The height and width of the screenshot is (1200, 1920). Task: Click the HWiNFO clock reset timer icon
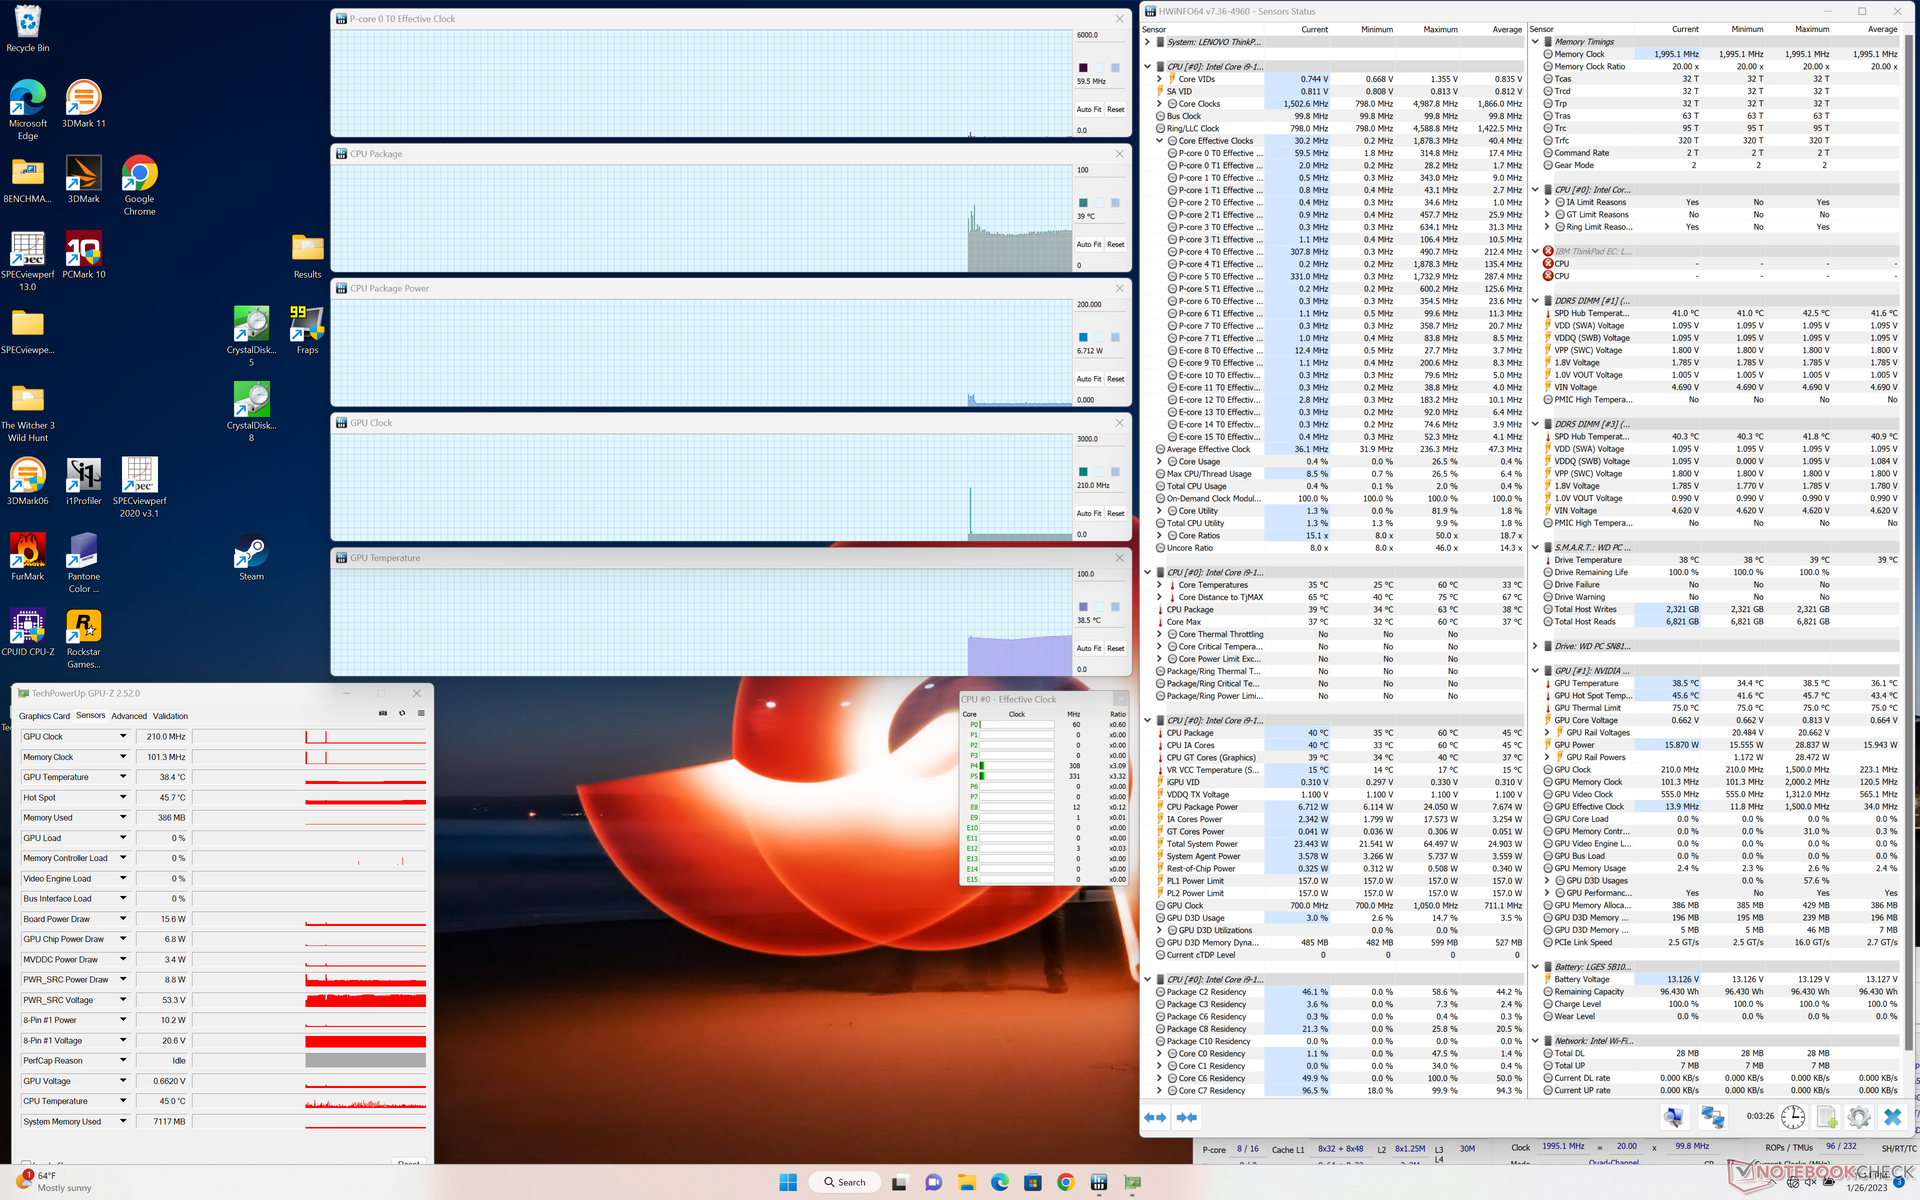click(x=1792, y=1117)
